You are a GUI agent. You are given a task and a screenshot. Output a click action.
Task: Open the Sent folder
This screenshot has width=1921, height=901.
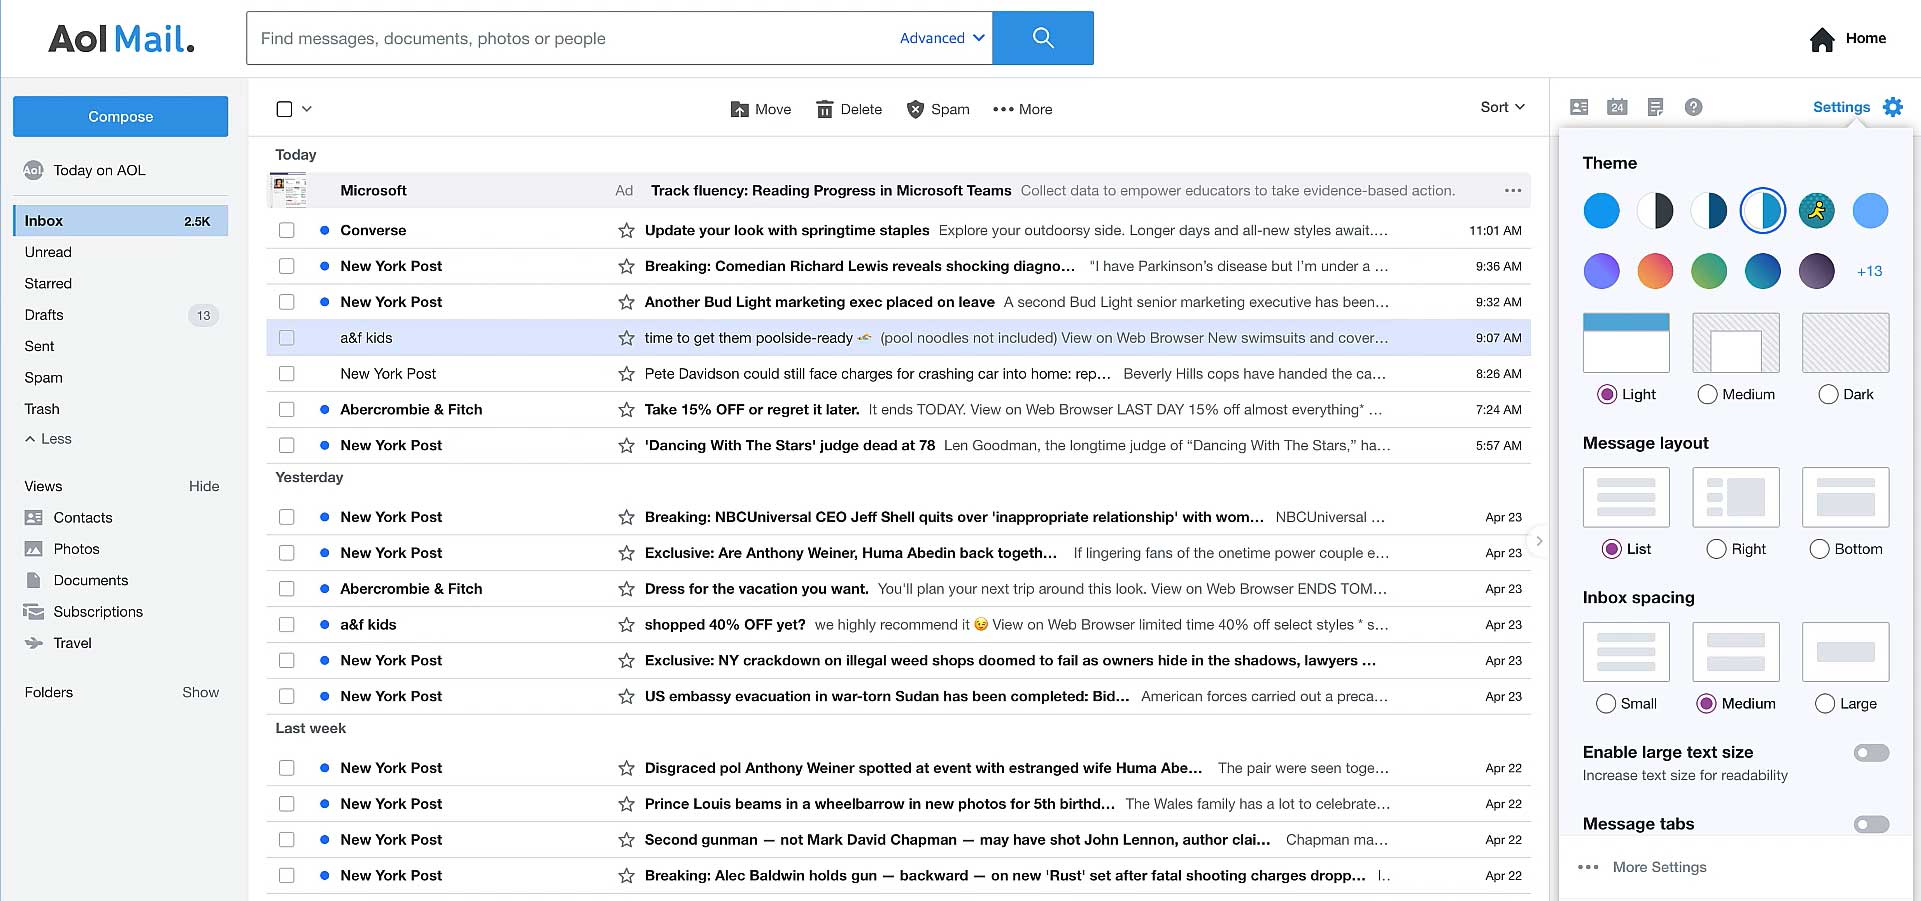pos(39,346)
